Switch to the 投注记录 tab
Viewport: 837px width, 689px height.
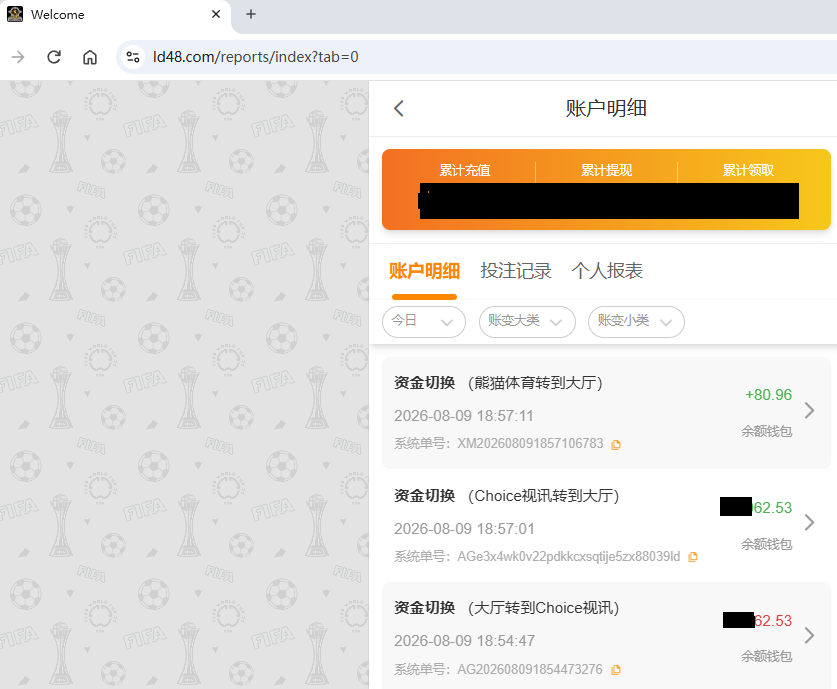coord(516,271)
